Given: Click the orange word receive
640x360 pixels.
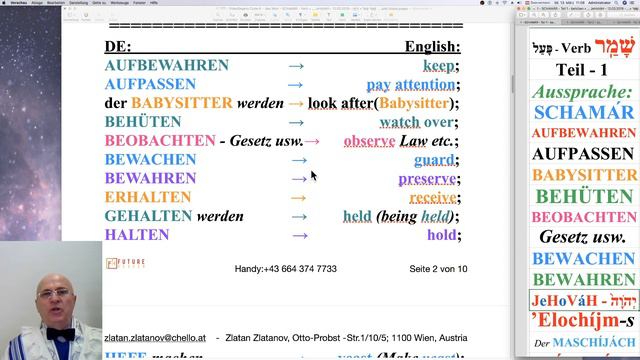Looking at the screenshot, I should [x=433, y=197].
